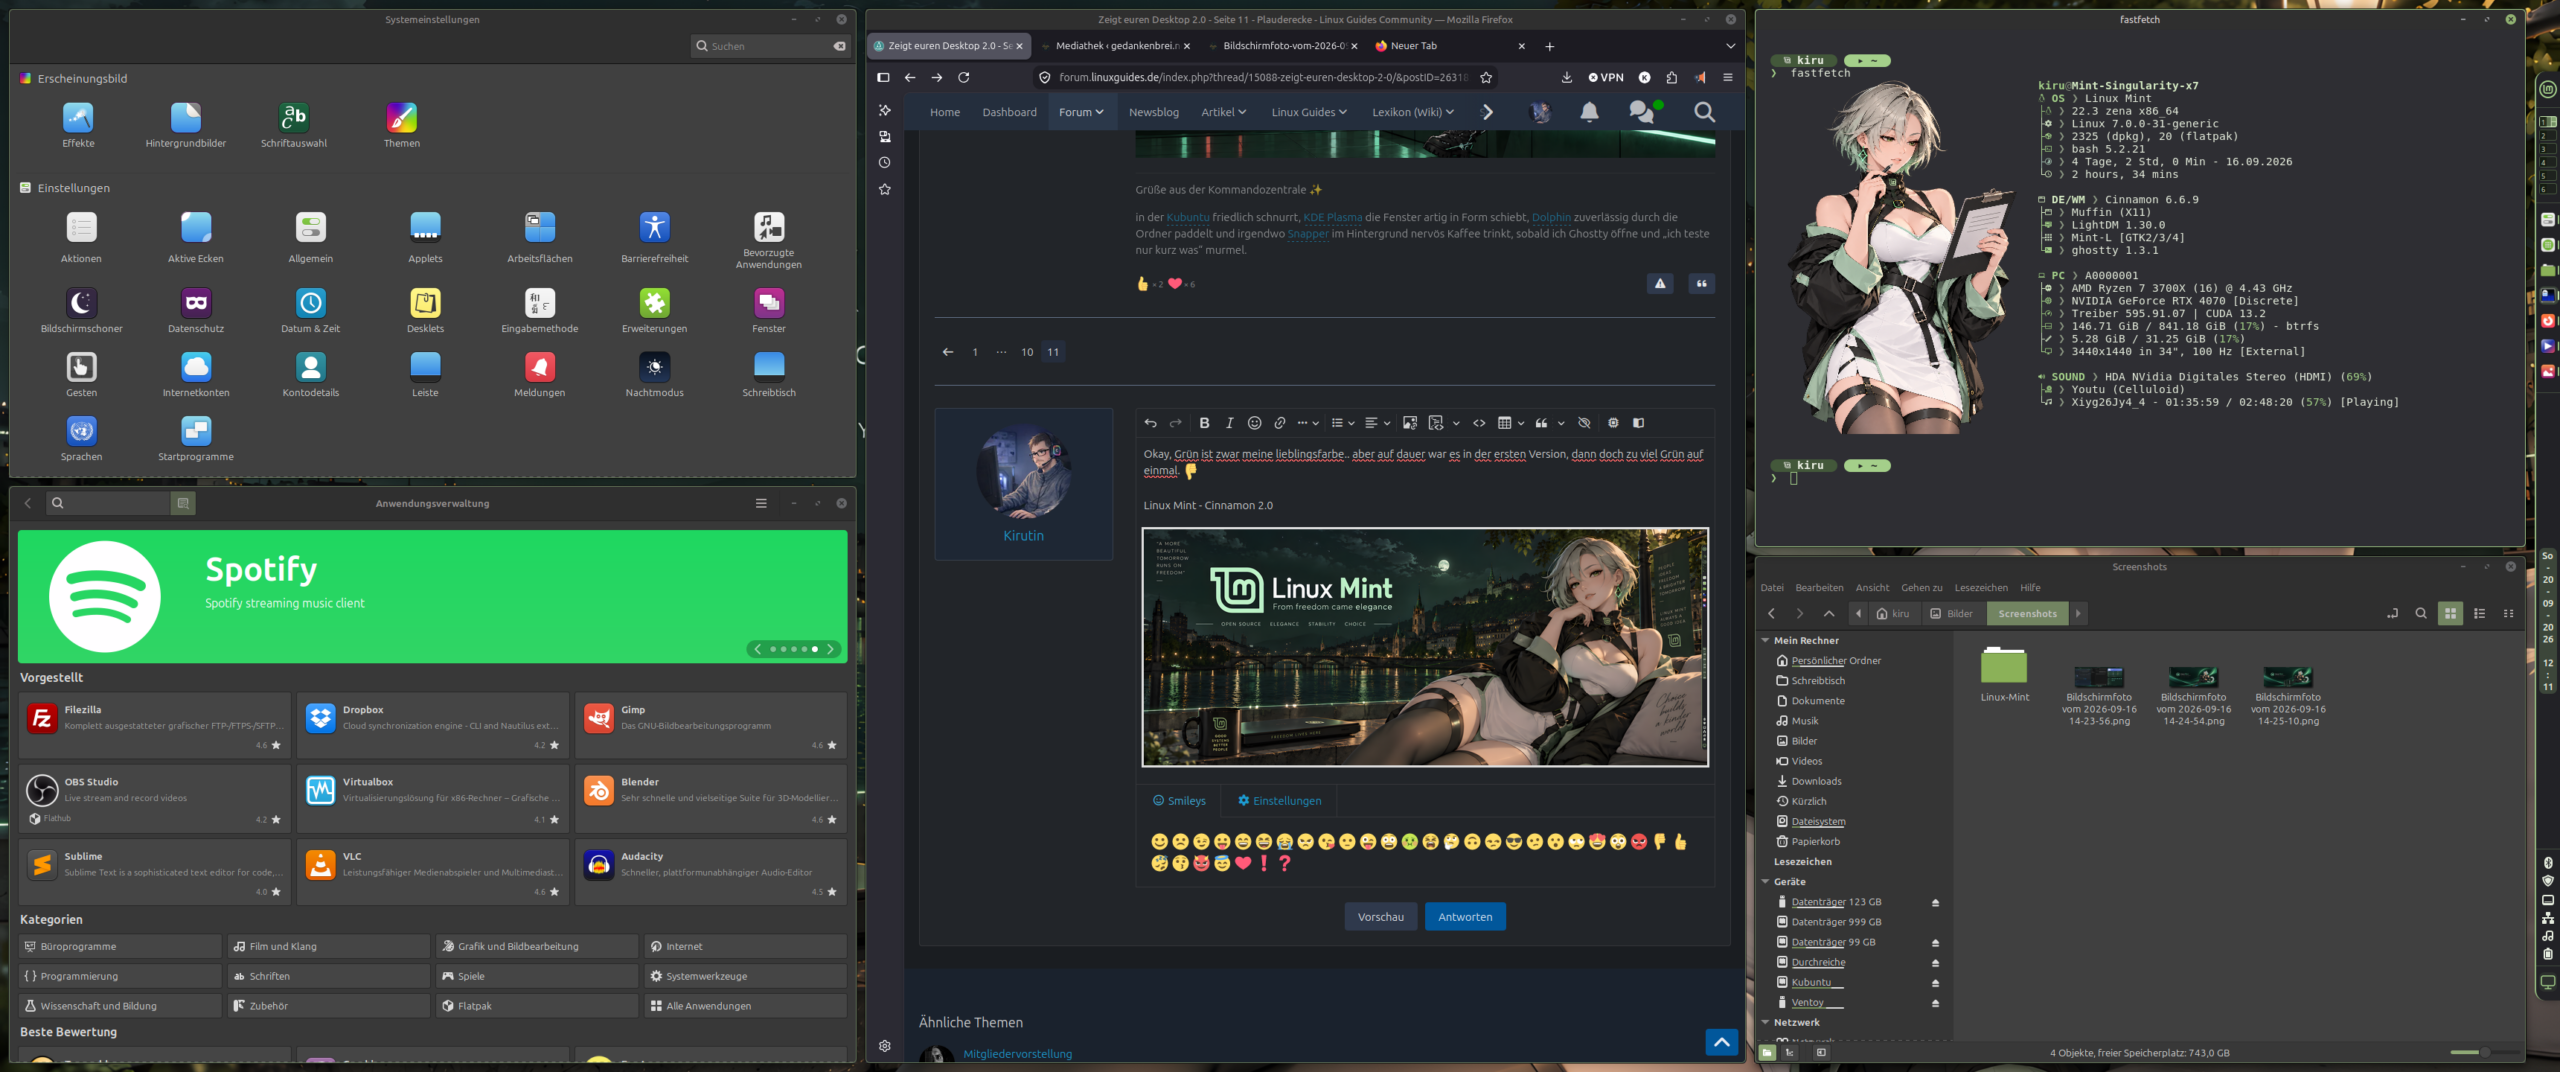Open the Kubuntu link in post
This screenshot has height=1072, width=2560.
pos(1187,217)
